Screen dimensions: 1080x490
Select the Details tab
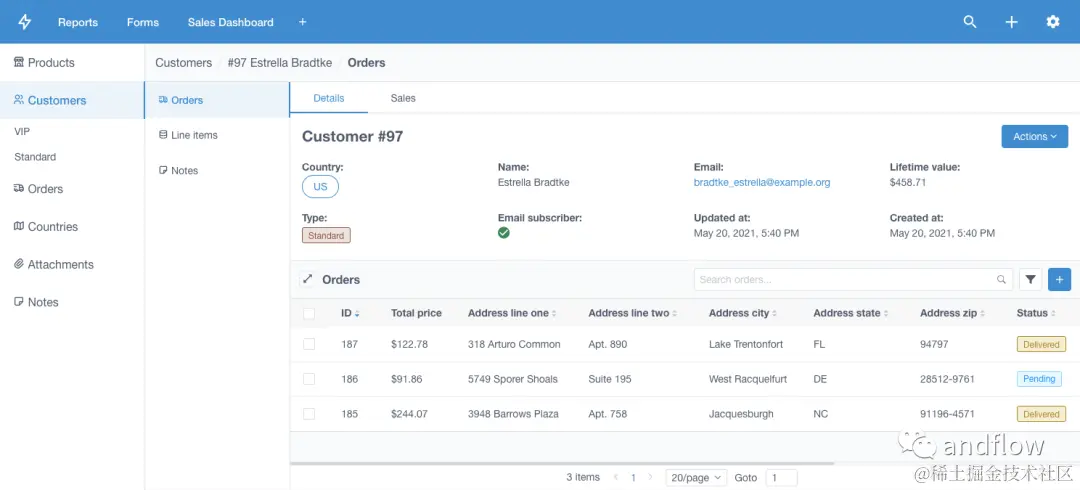point(329,98)
